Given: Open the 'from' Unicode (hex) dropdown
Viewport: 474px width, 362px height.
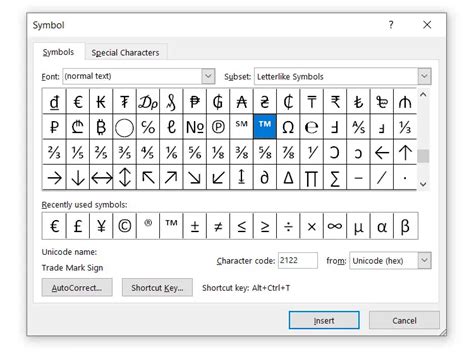Looking at the screenshot, I should pyautogui.click(x=424, y=260).
